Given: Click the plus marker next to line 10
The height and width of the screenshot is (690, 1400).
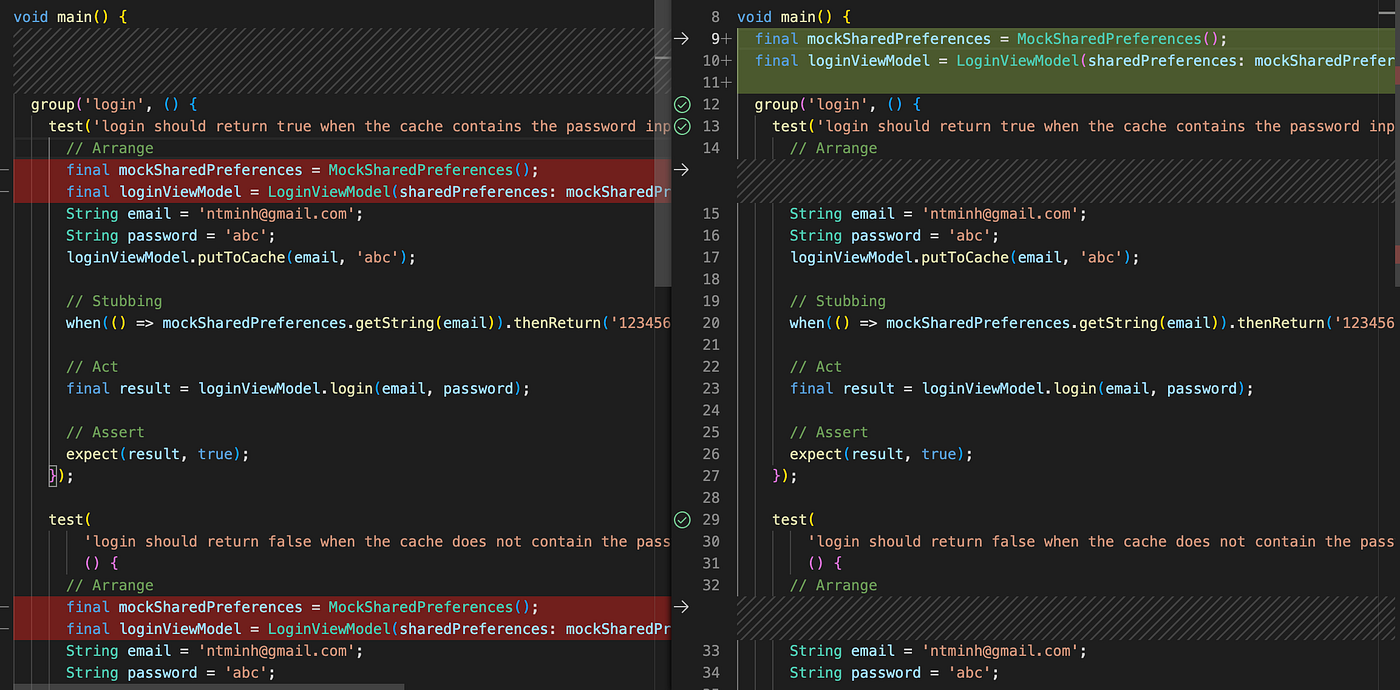Looking at the screenshot, I should point(727,60).
